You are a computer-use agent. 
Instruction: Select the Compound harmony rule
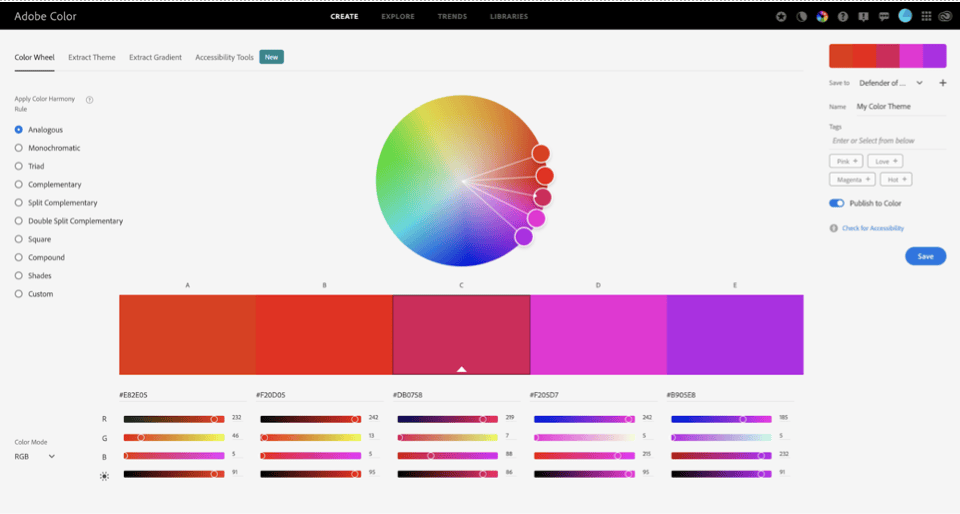39,258
